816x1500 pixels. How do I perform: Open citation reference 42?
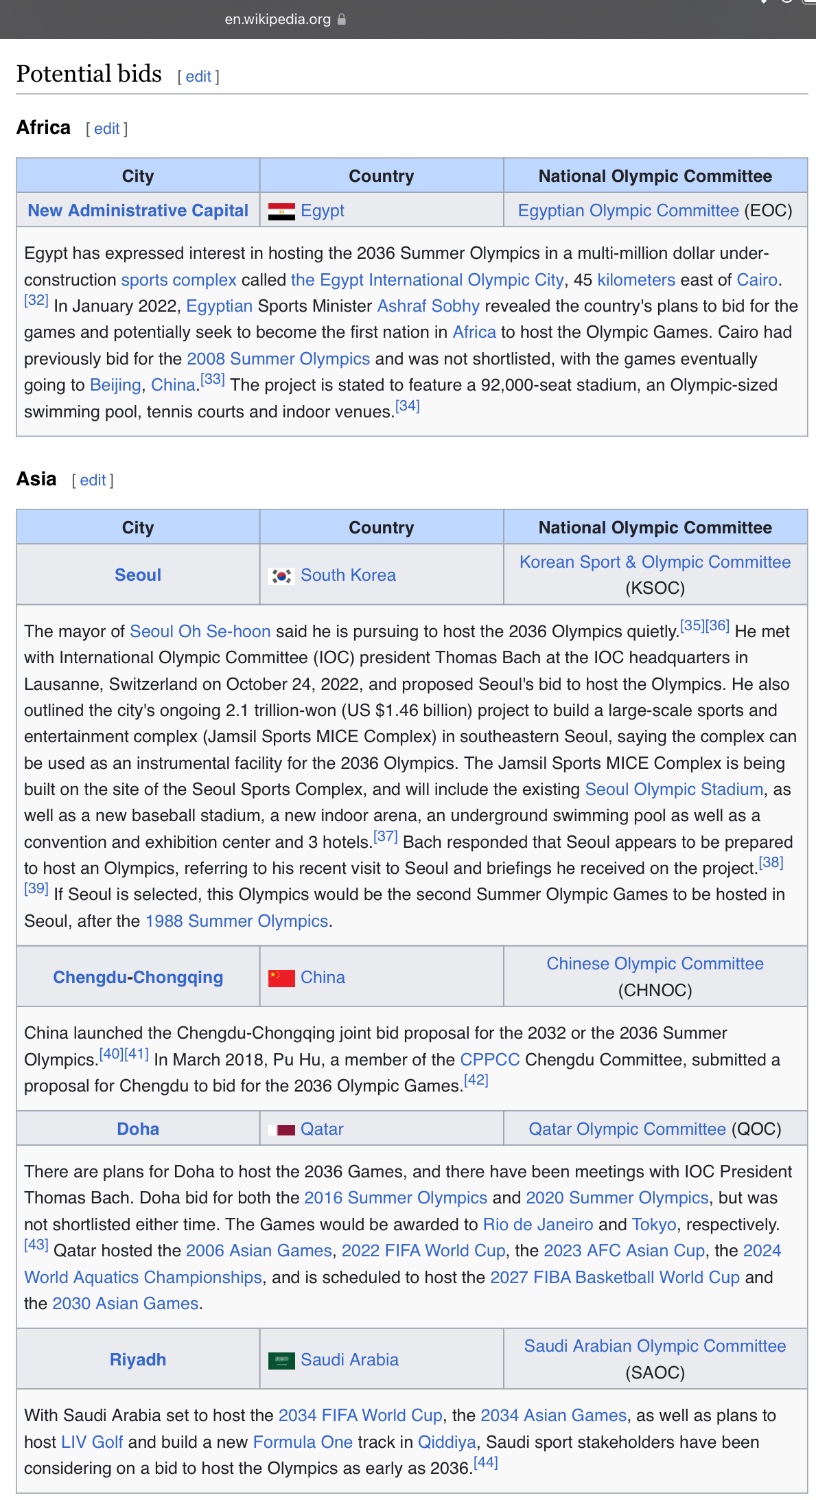coord(476,1080)
